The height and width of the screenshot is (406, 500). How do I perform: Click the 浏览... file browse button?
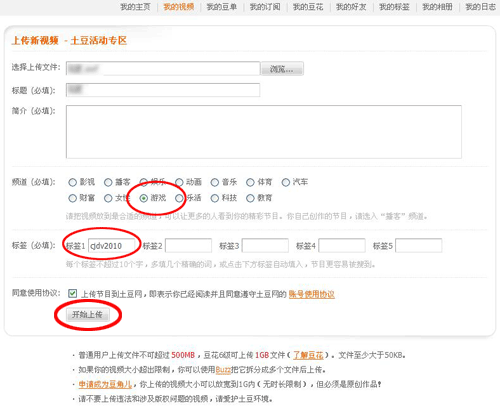point(282,69)
